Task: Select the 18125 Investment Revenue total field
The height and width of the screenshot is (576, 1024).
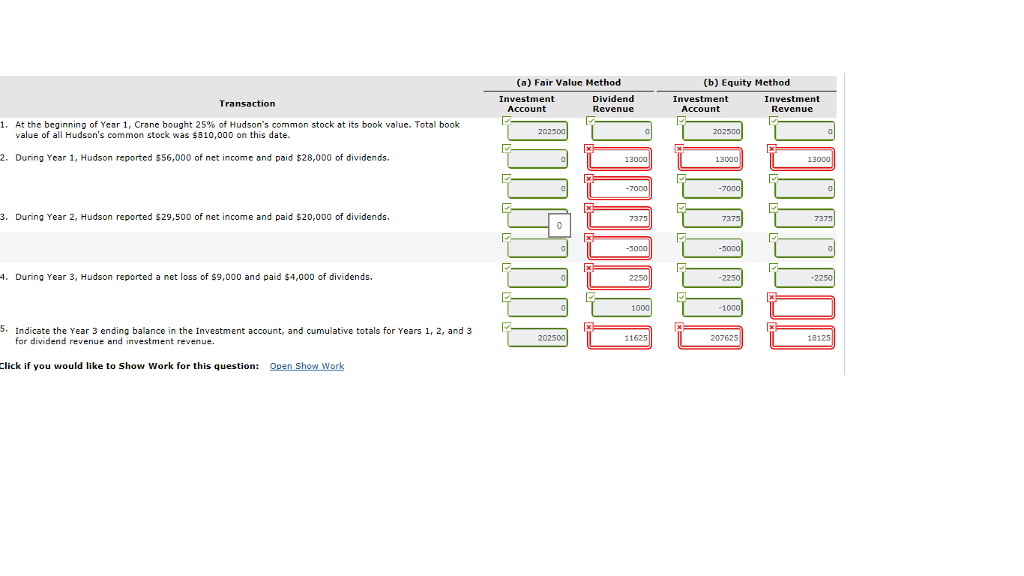Action: pyautogui.click(x=802, y=337)
